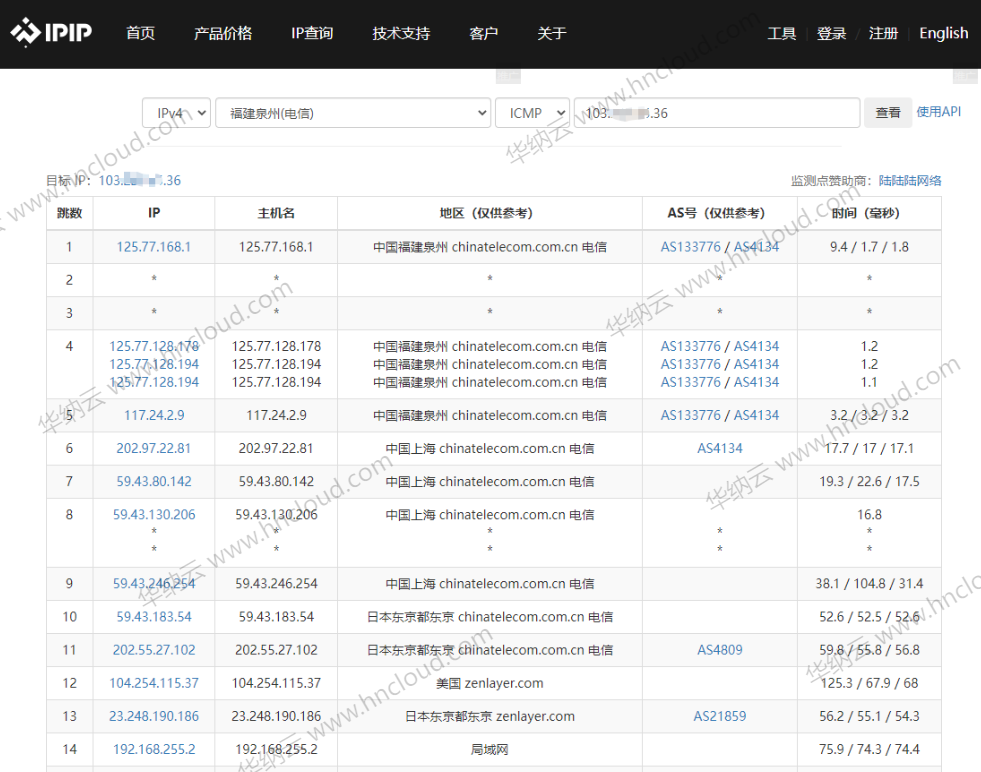This screenshot has width=981, height=772.
Task: Open the 技术支持 menu item
Action: pyautogui.click(x=401, y=33)
